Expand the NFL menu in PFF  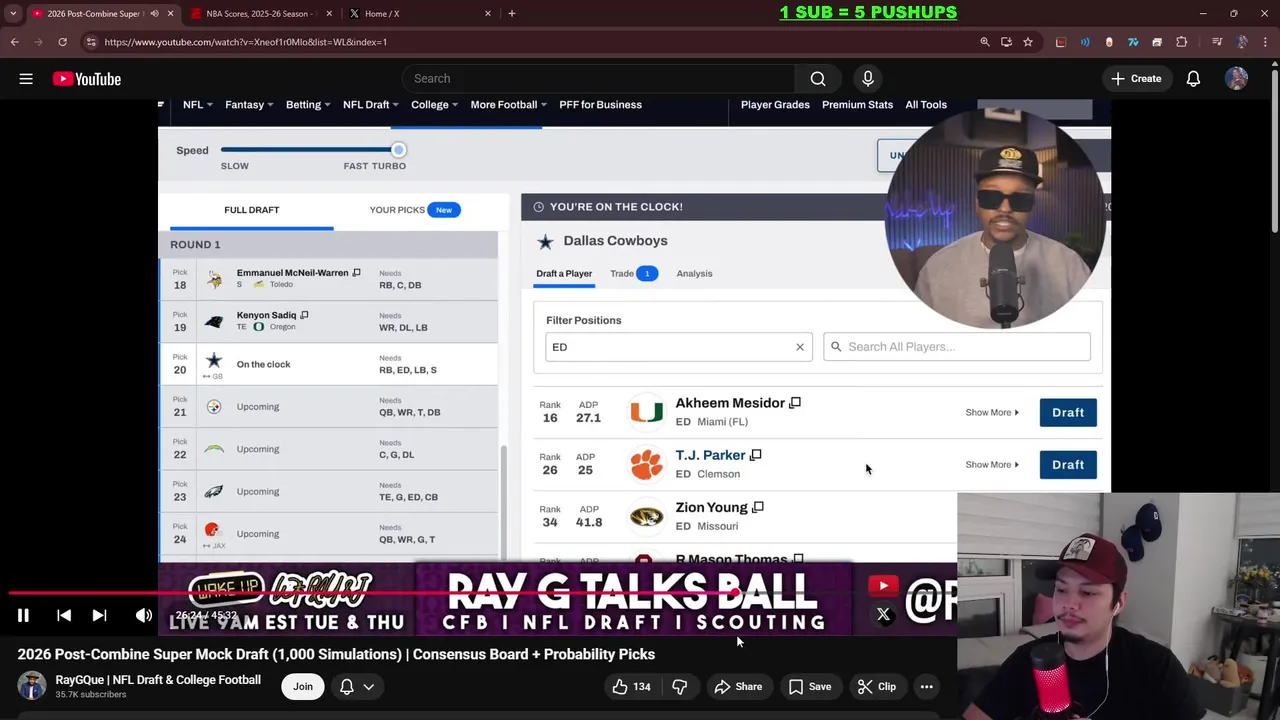196,105
